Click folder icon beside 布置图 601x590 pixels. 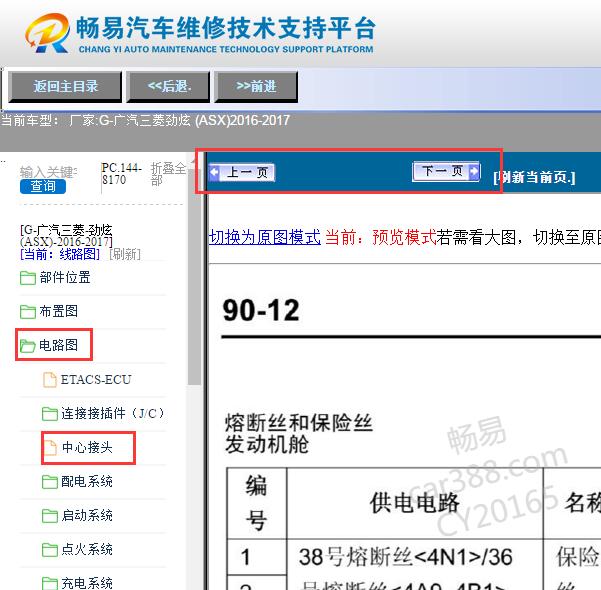pyautogui.click(x=28, y=311)
